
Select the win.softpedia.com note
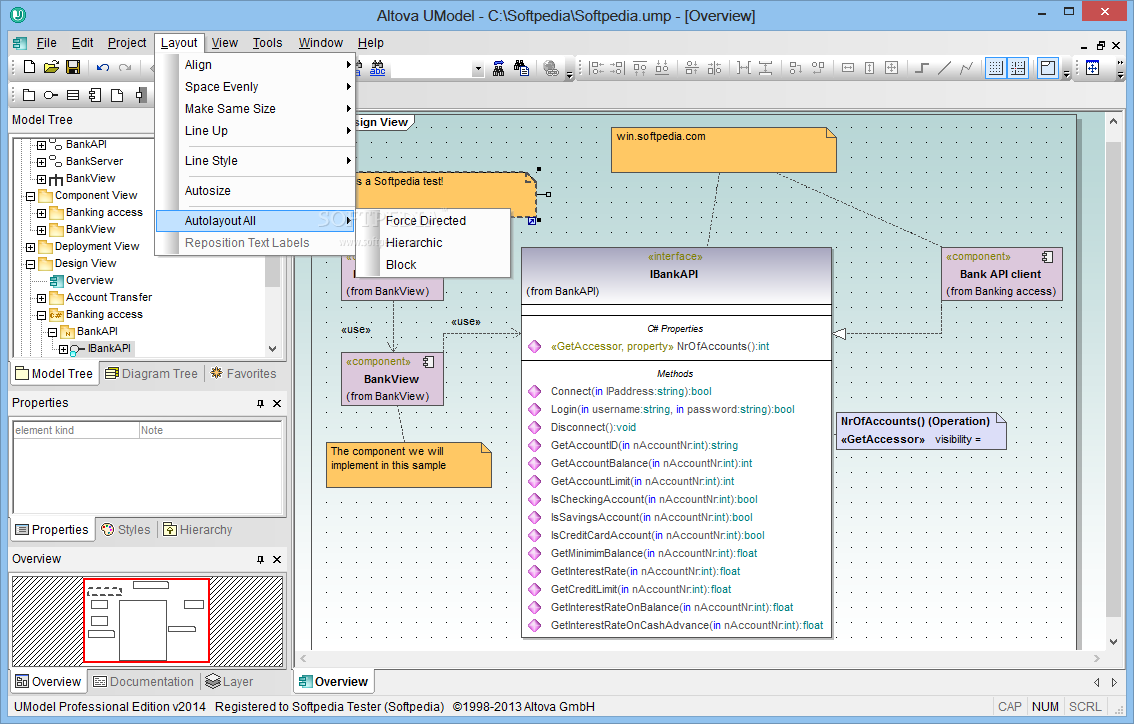[723, 150]
